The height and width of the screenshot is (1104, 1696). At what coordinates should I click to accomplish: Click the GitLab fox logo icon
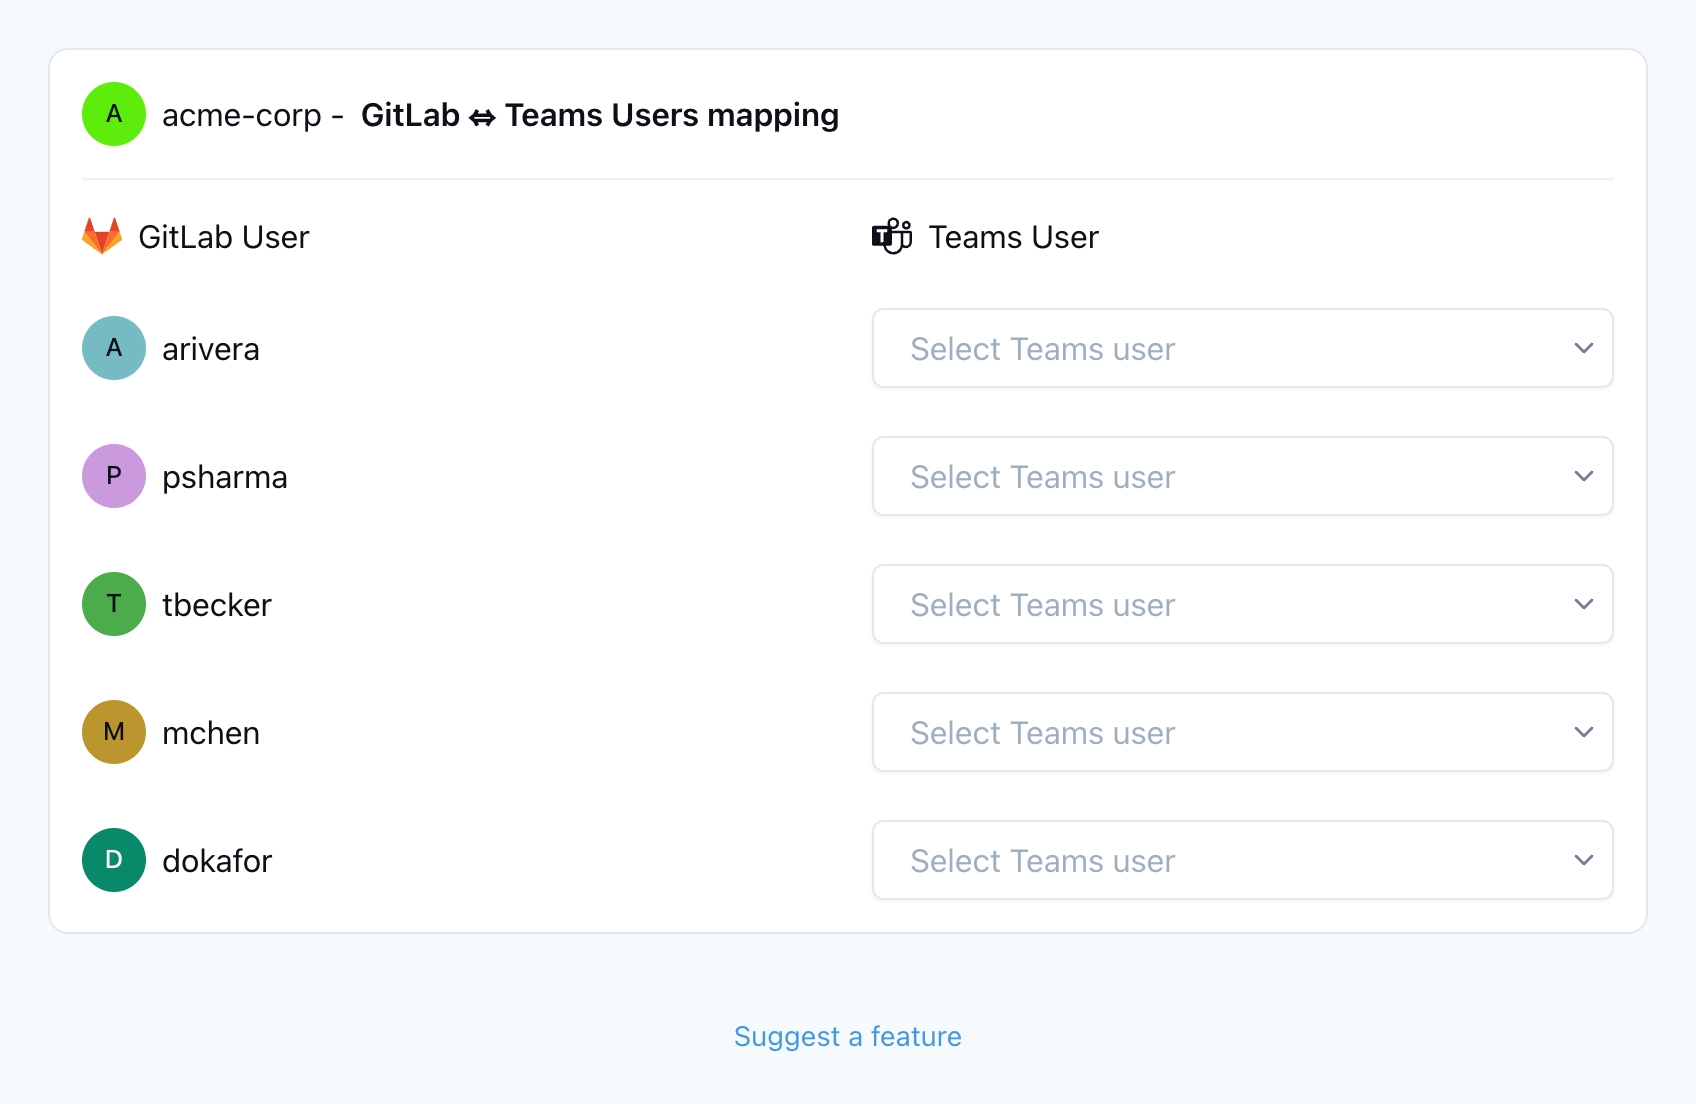pyautogui.click(x=102, y=236)
